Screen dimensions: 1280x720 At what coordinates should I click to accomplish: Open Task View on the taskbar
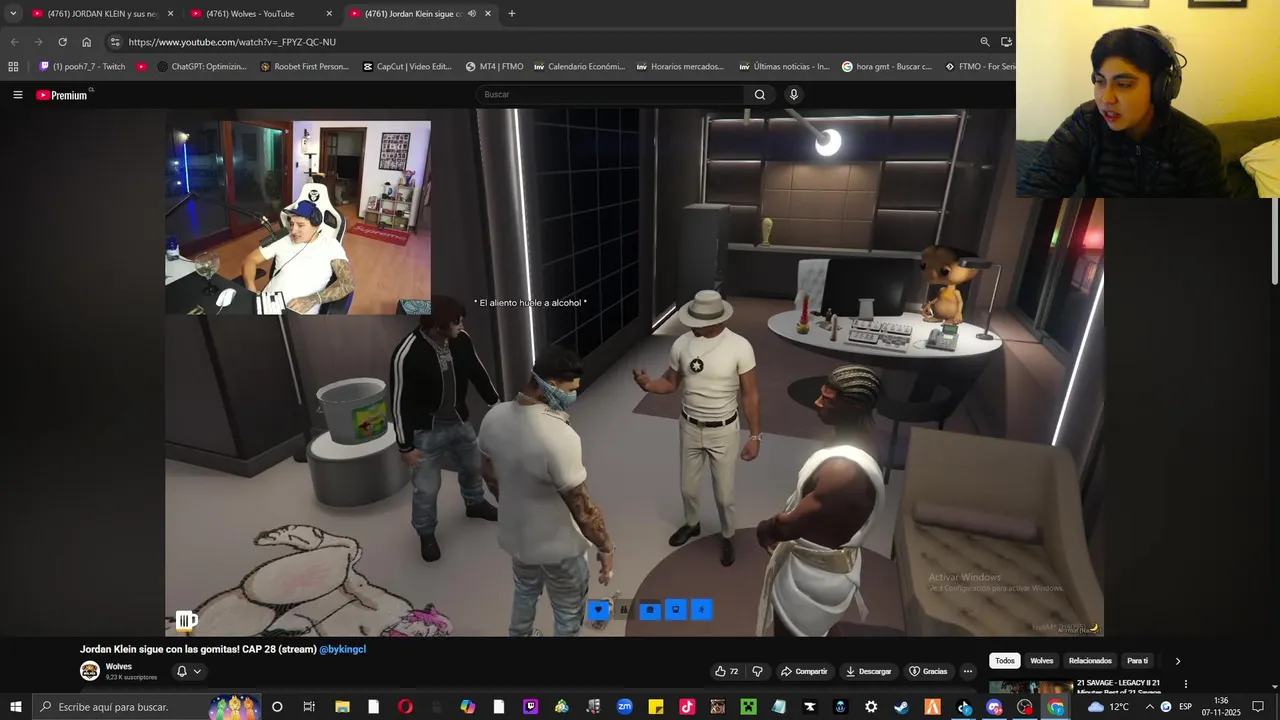[x=309, y=707]
